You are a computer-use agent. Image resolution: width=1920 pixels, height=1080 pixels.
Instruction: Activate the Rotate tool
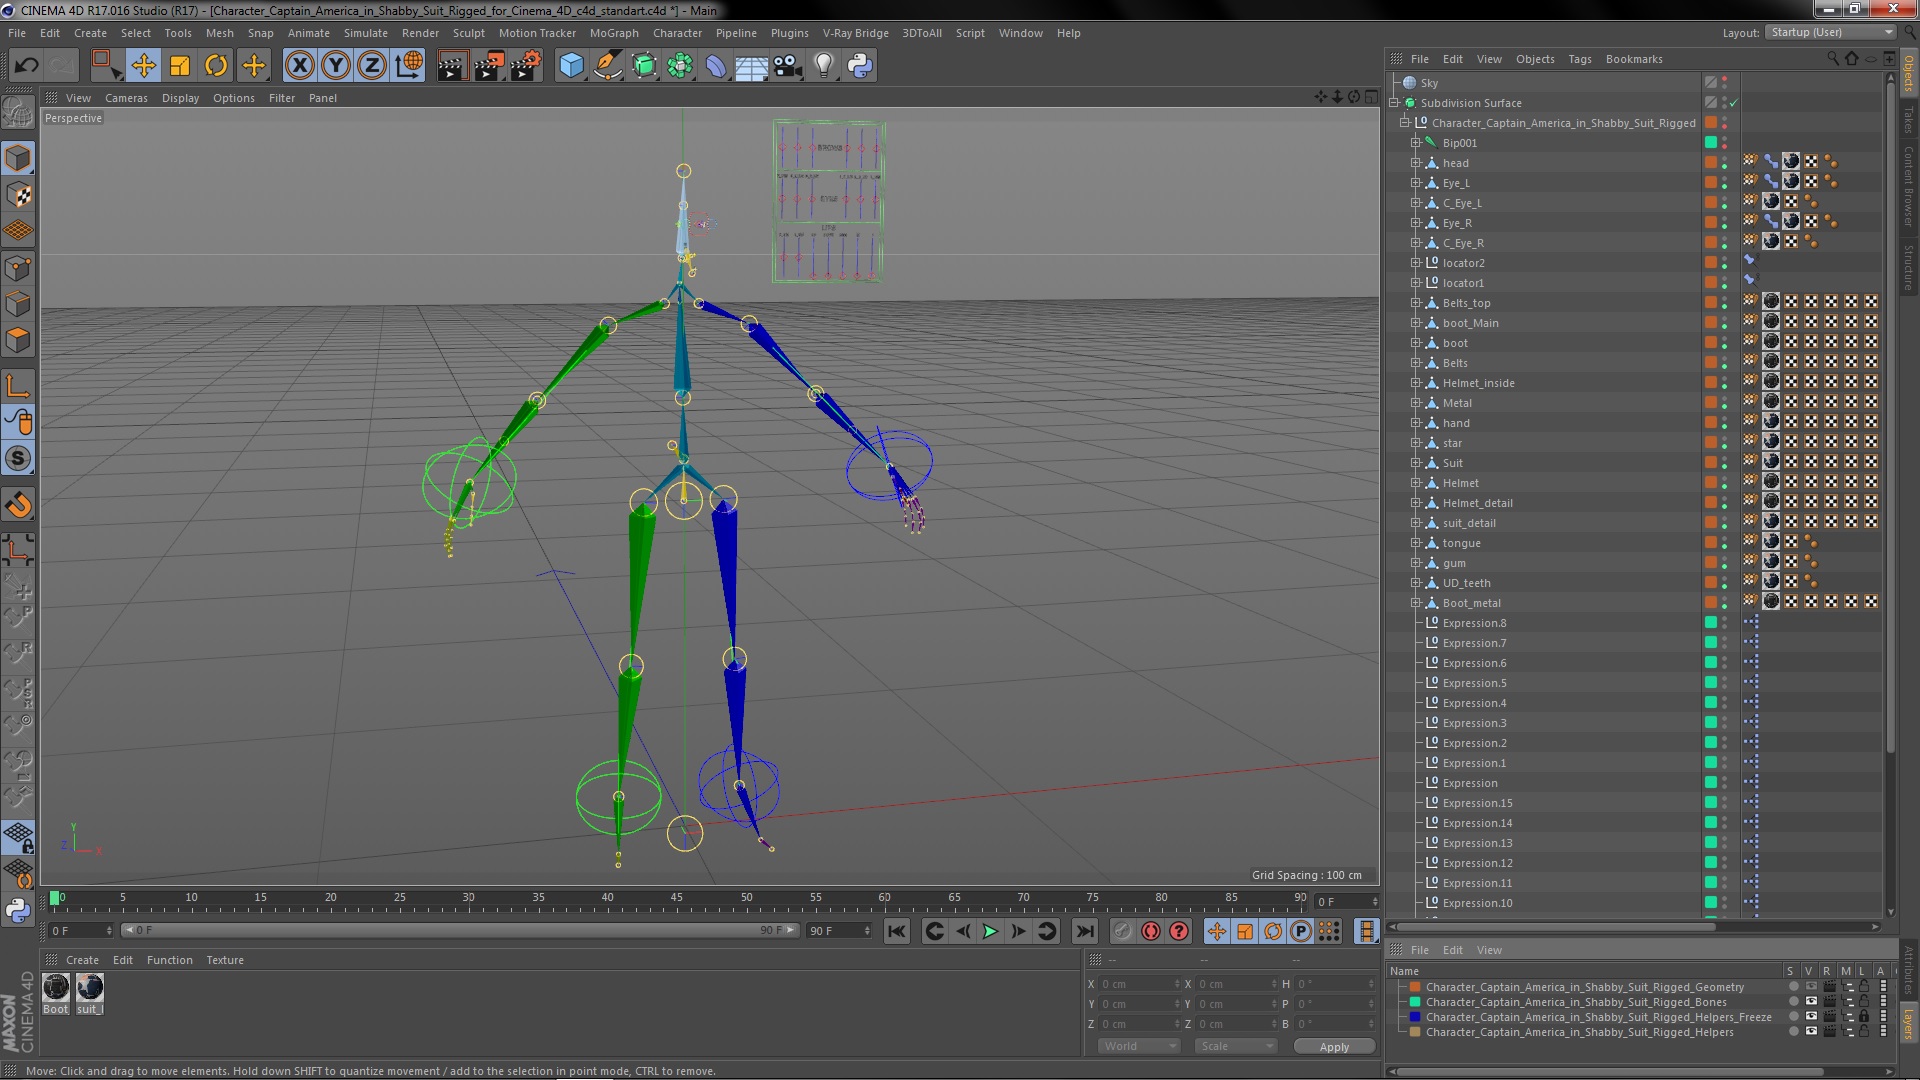pos(216,66)
